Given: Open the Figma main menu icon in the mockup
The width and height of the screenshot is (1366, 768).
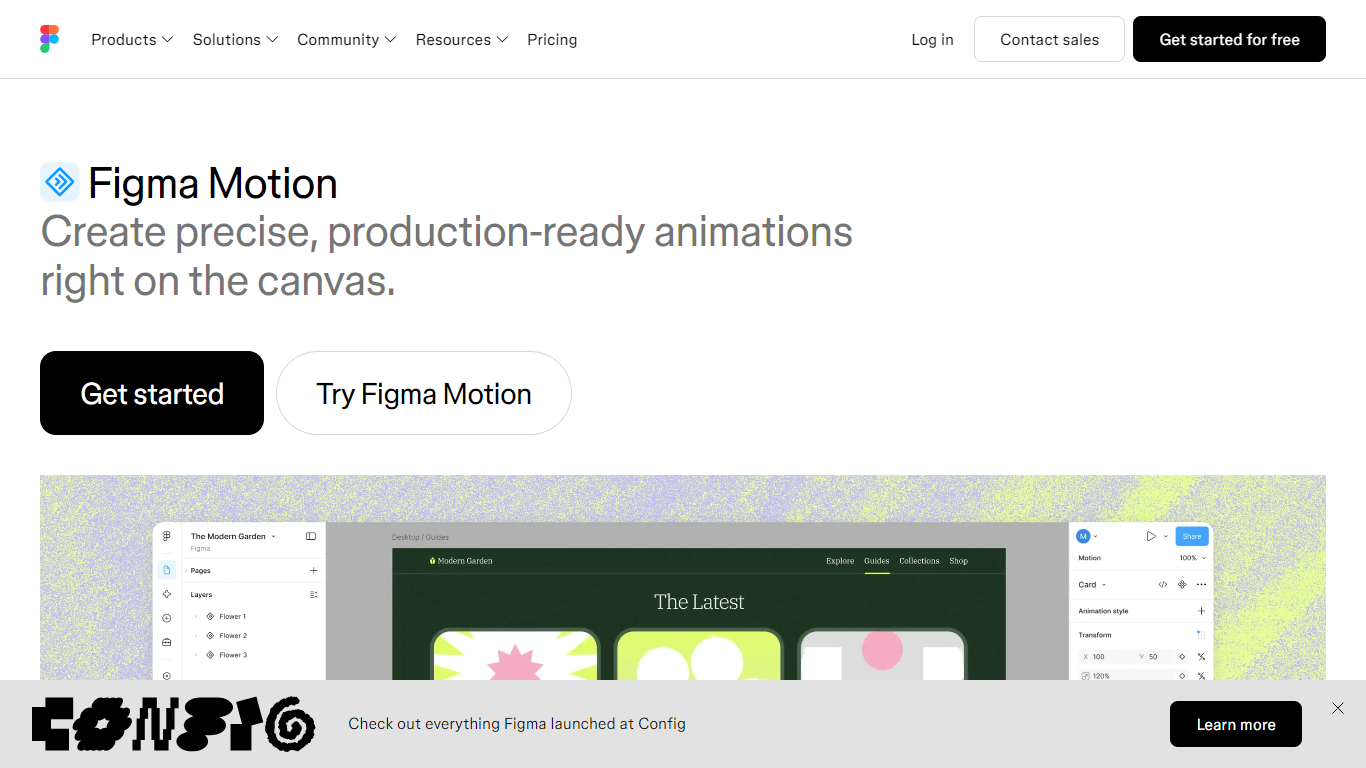Looking at the screenshot, I should 167,536.
